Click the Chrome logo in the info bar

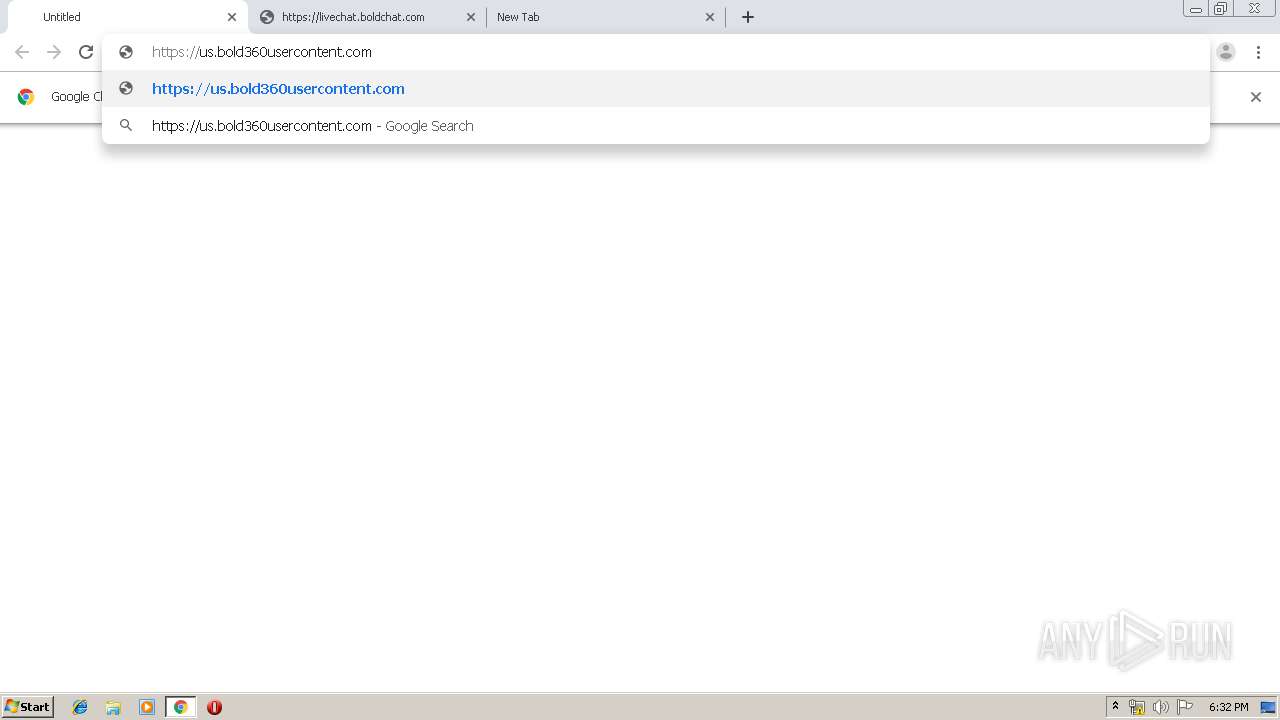[26, 97]
